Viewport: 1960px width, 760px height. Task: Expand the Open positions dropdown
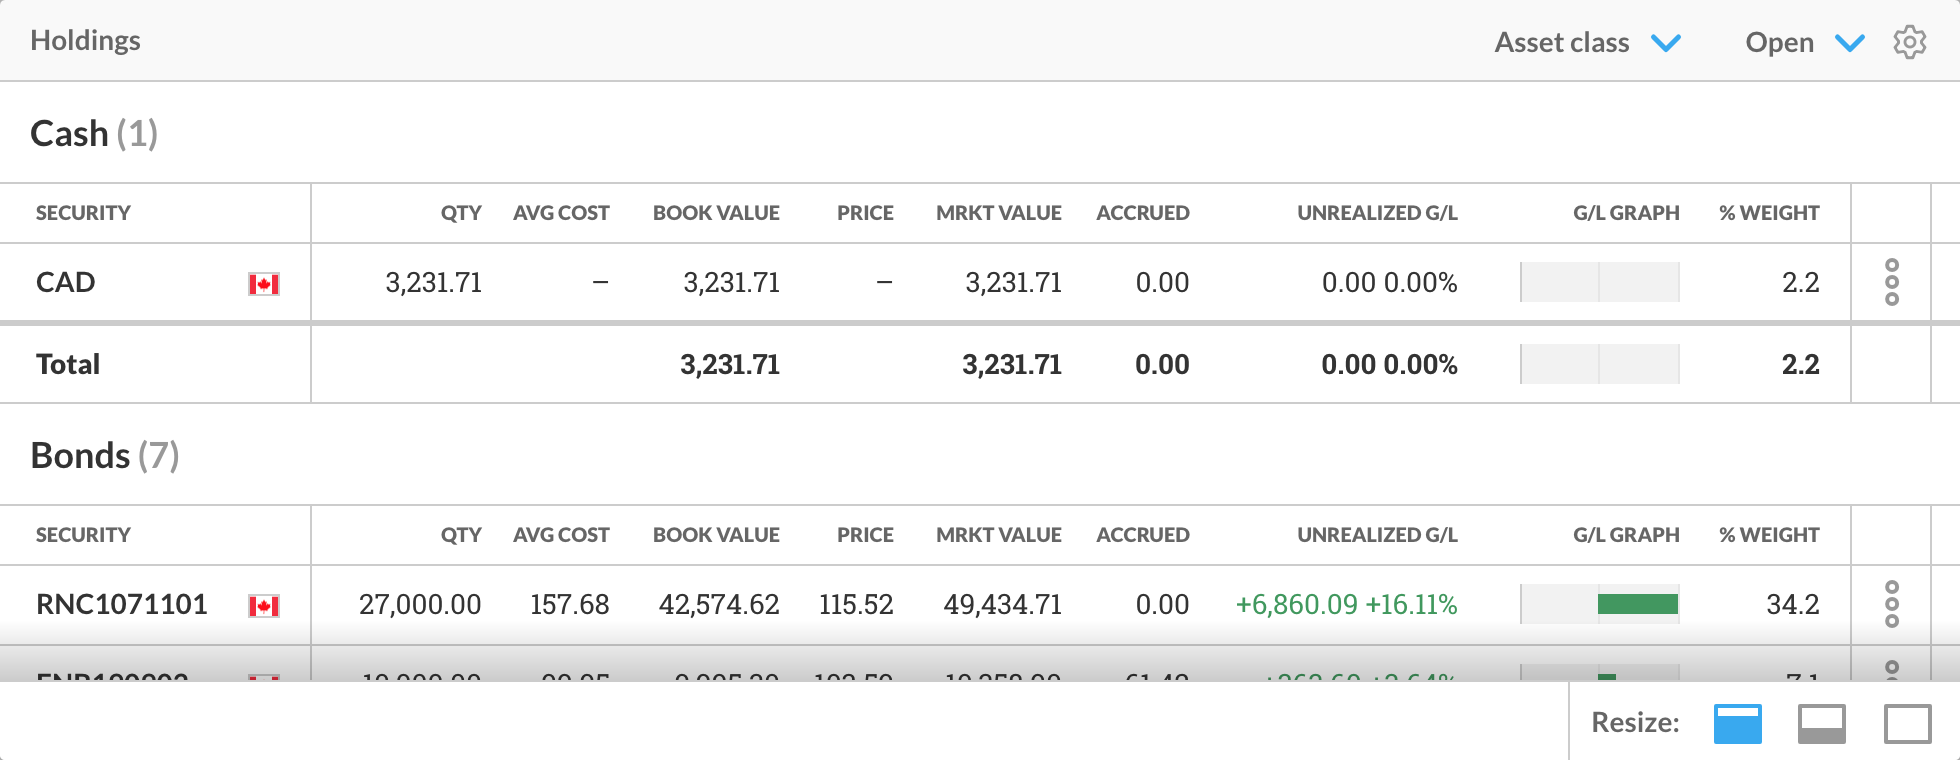[x=1804, y=42]
